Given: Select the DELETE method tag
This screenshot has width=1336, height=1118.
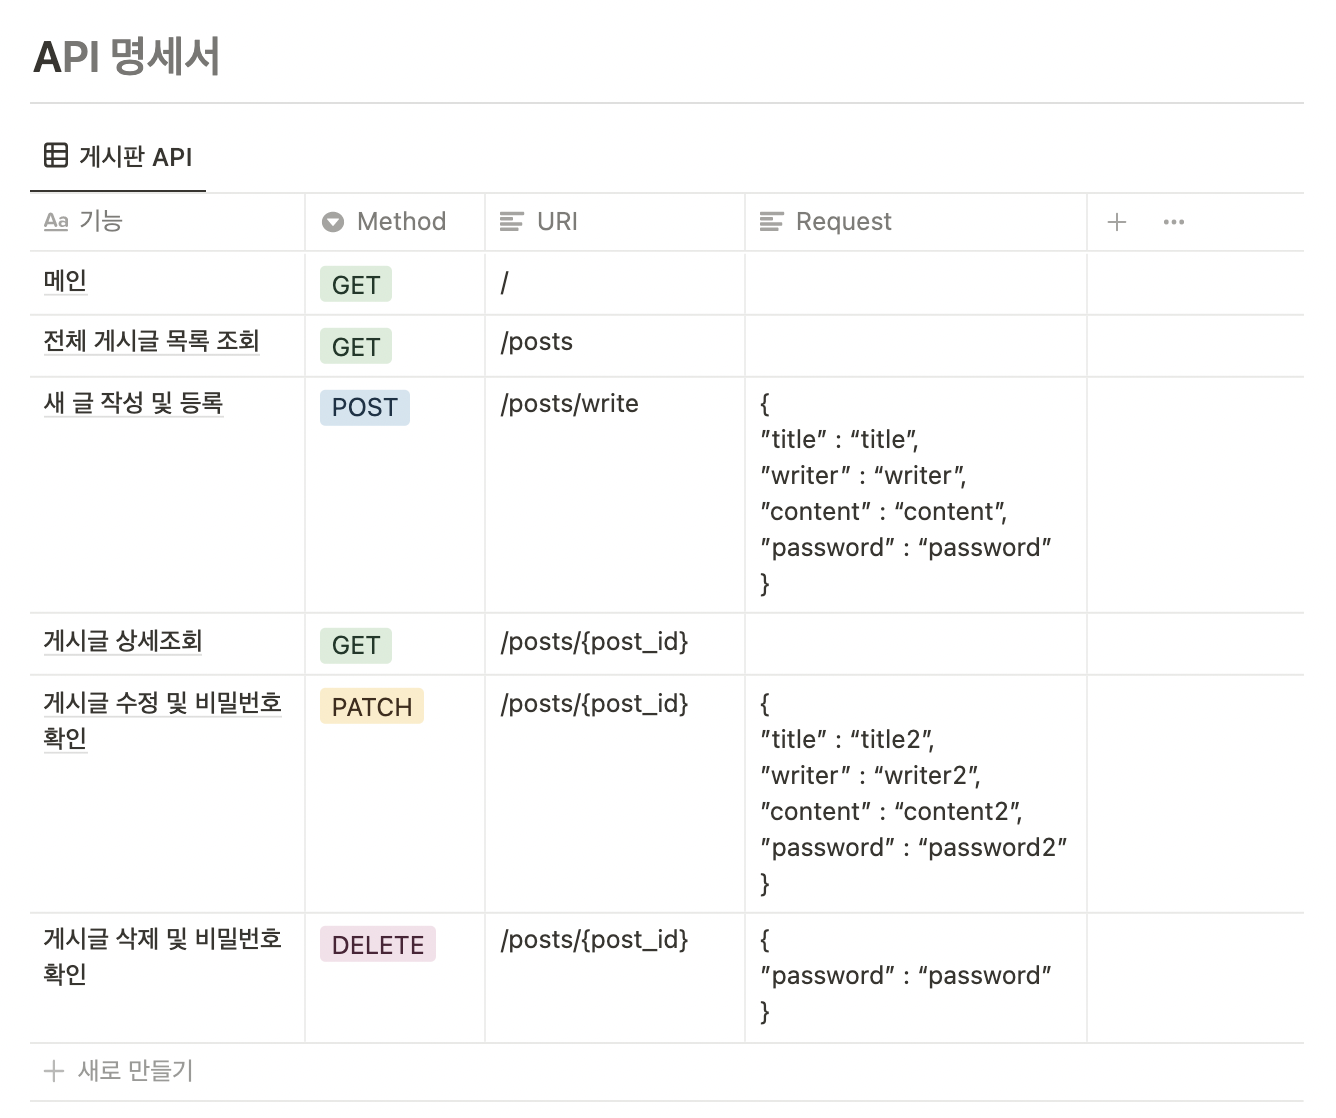Looking at the screenshot, I should (378, 945).
